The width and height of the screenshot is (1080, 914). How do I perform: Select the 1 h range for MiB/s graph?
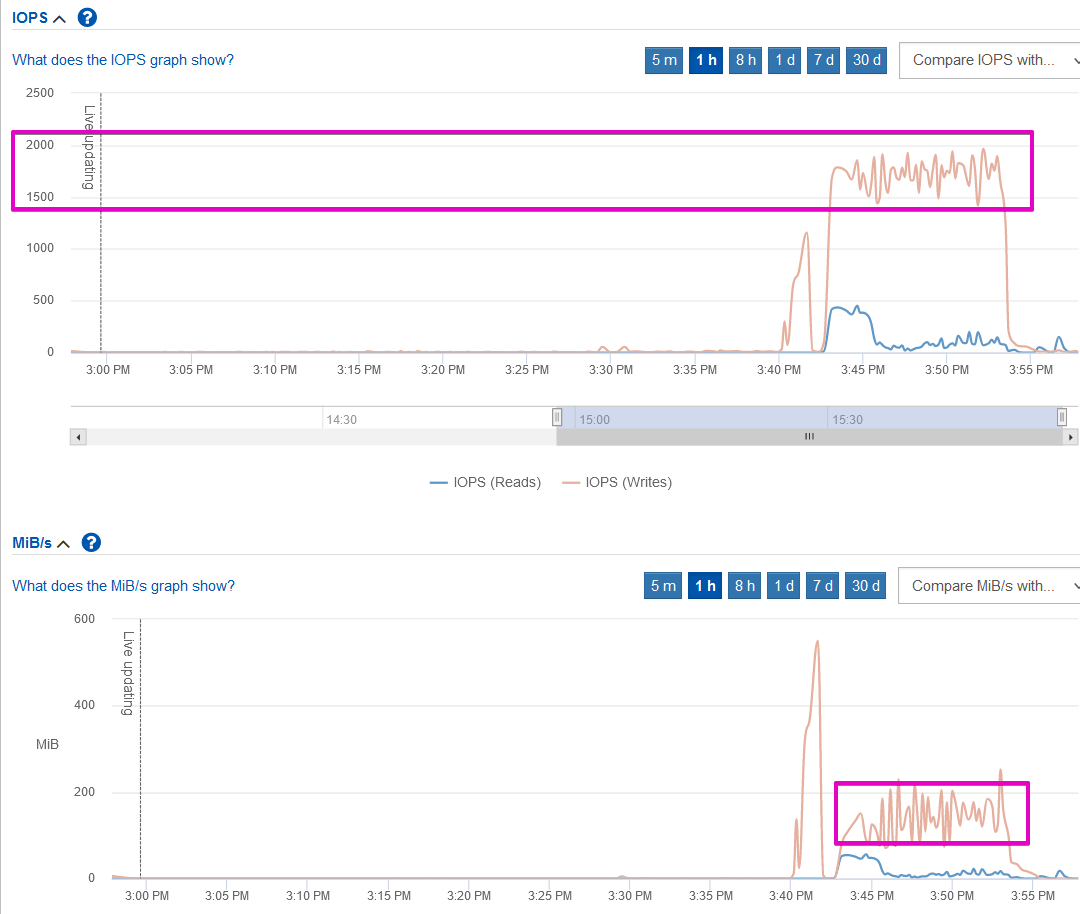click(x=705, y=585)
